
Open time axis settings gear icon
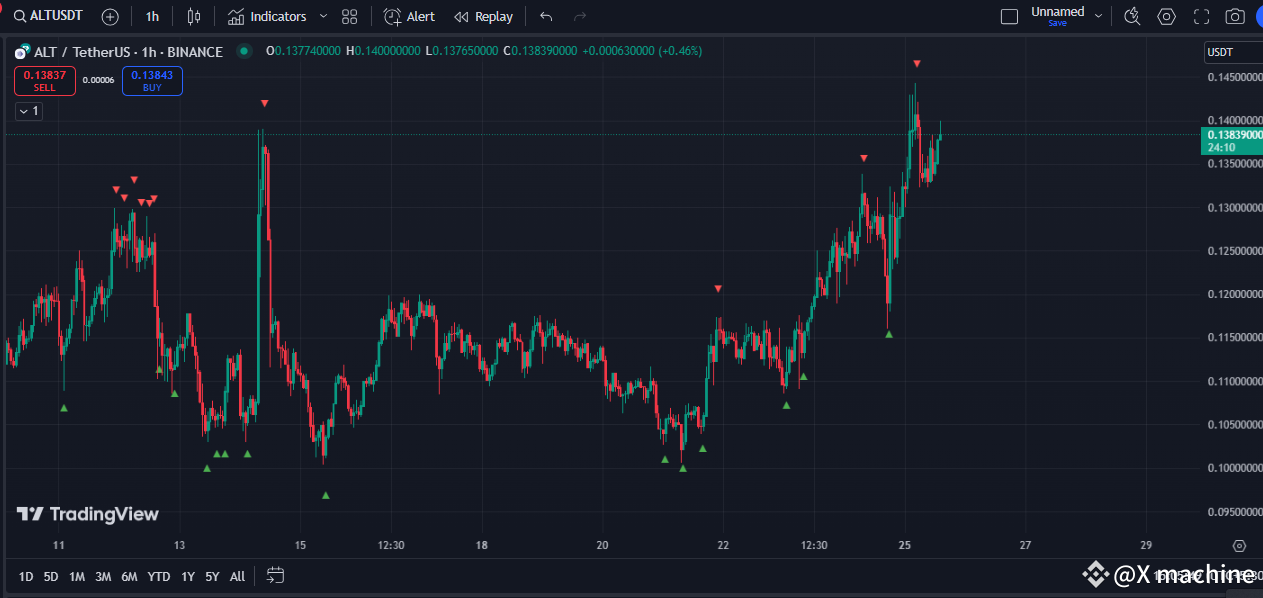[x=1240, y=546]
